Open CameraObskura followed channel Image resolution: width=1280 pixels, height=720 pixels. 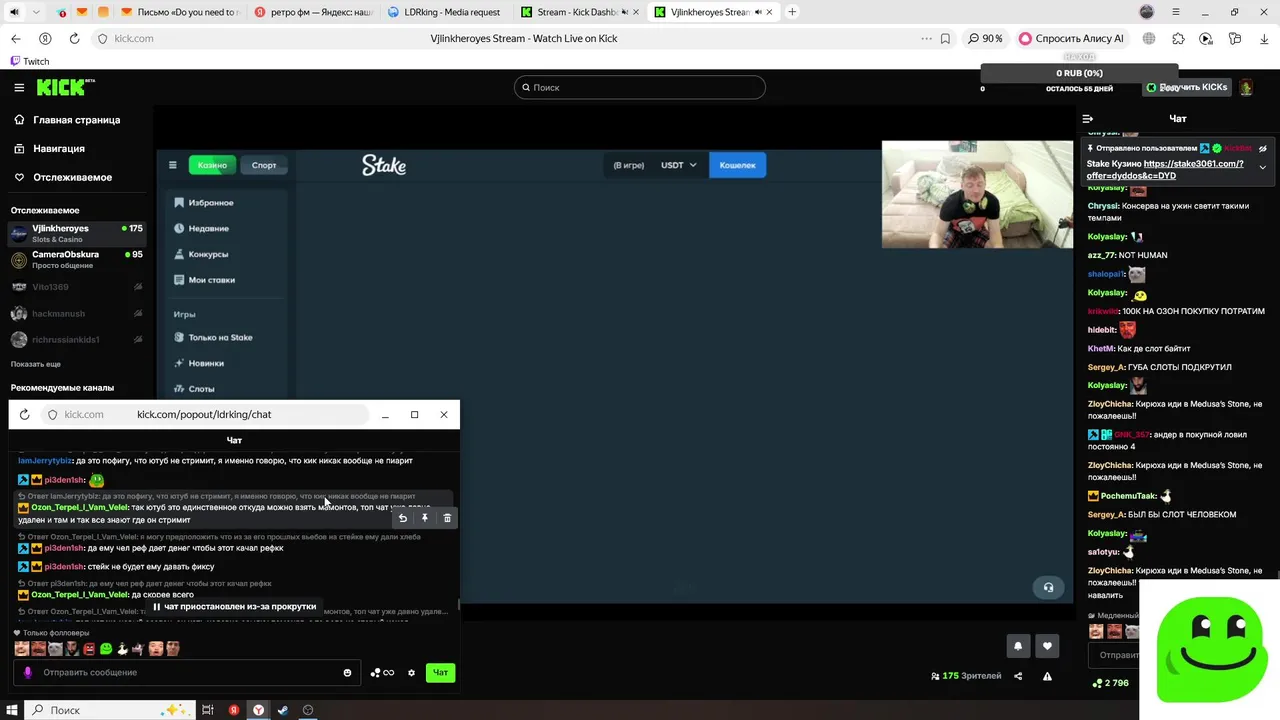click(77, 260)
